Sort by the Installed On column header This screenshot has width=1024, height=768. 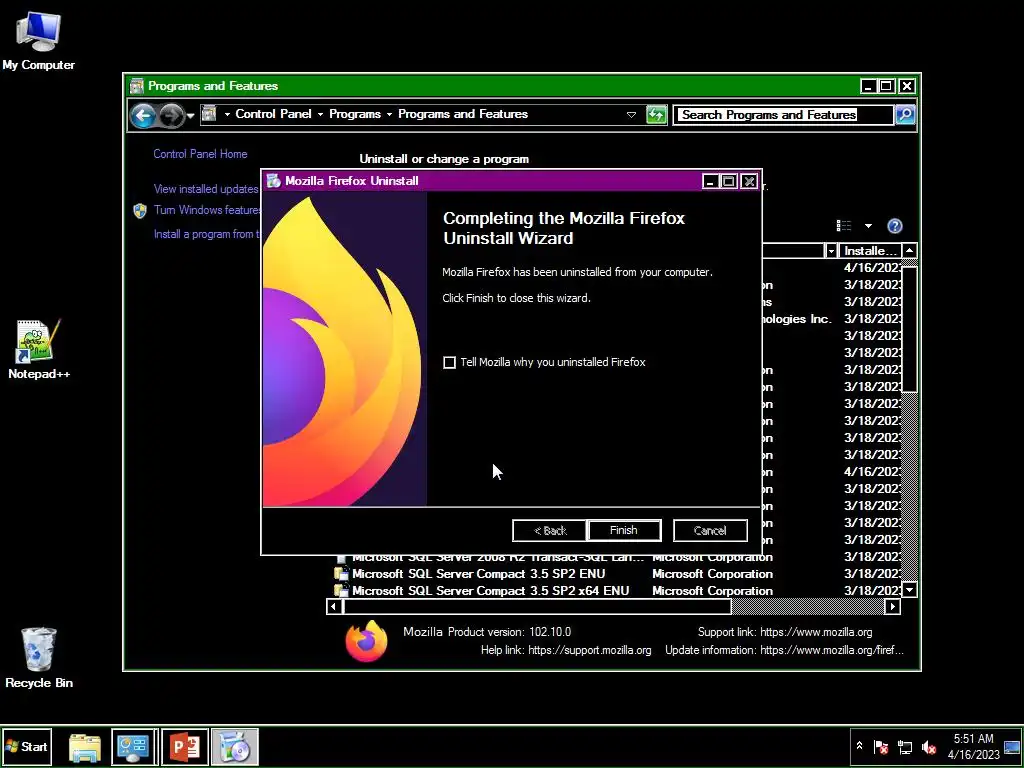[870, 251]
